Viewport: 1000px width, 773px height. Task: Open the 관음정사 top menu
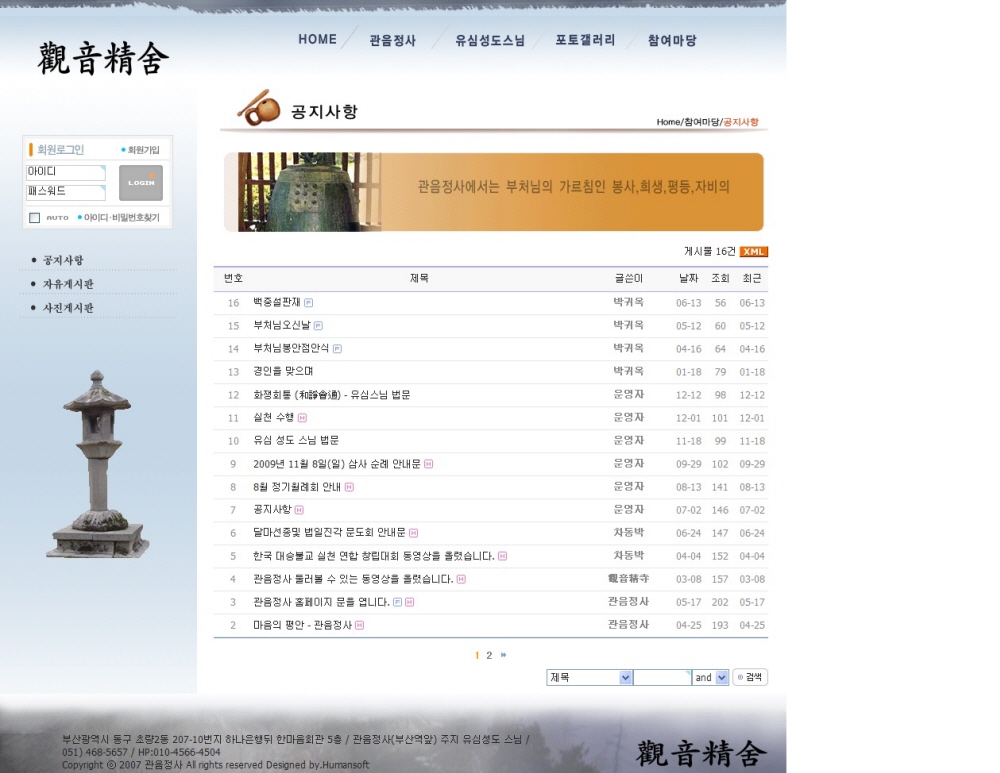(x=392, y=41)
